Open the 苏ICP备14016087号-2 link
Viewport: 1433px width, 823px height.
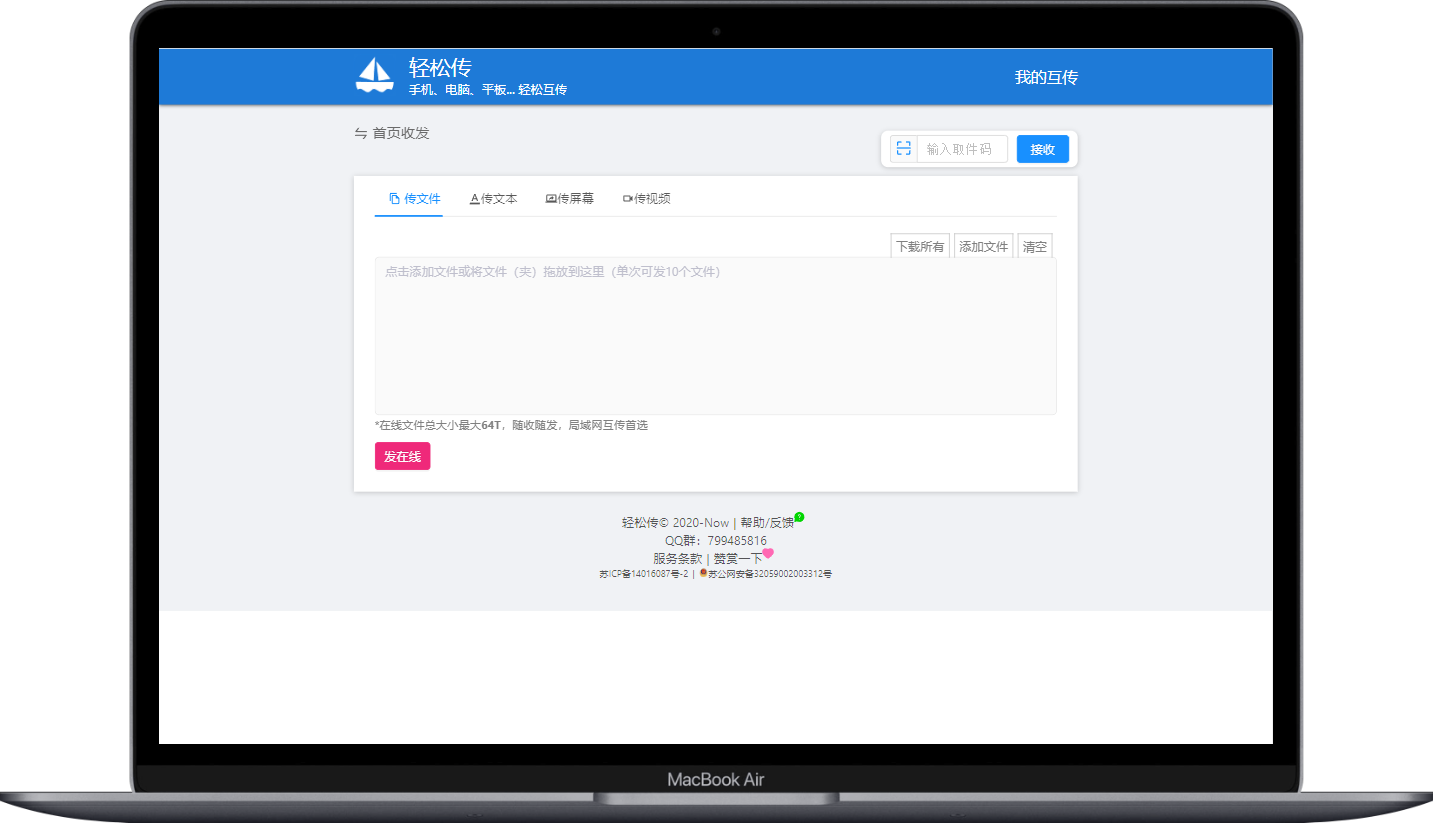coord(644,575)
